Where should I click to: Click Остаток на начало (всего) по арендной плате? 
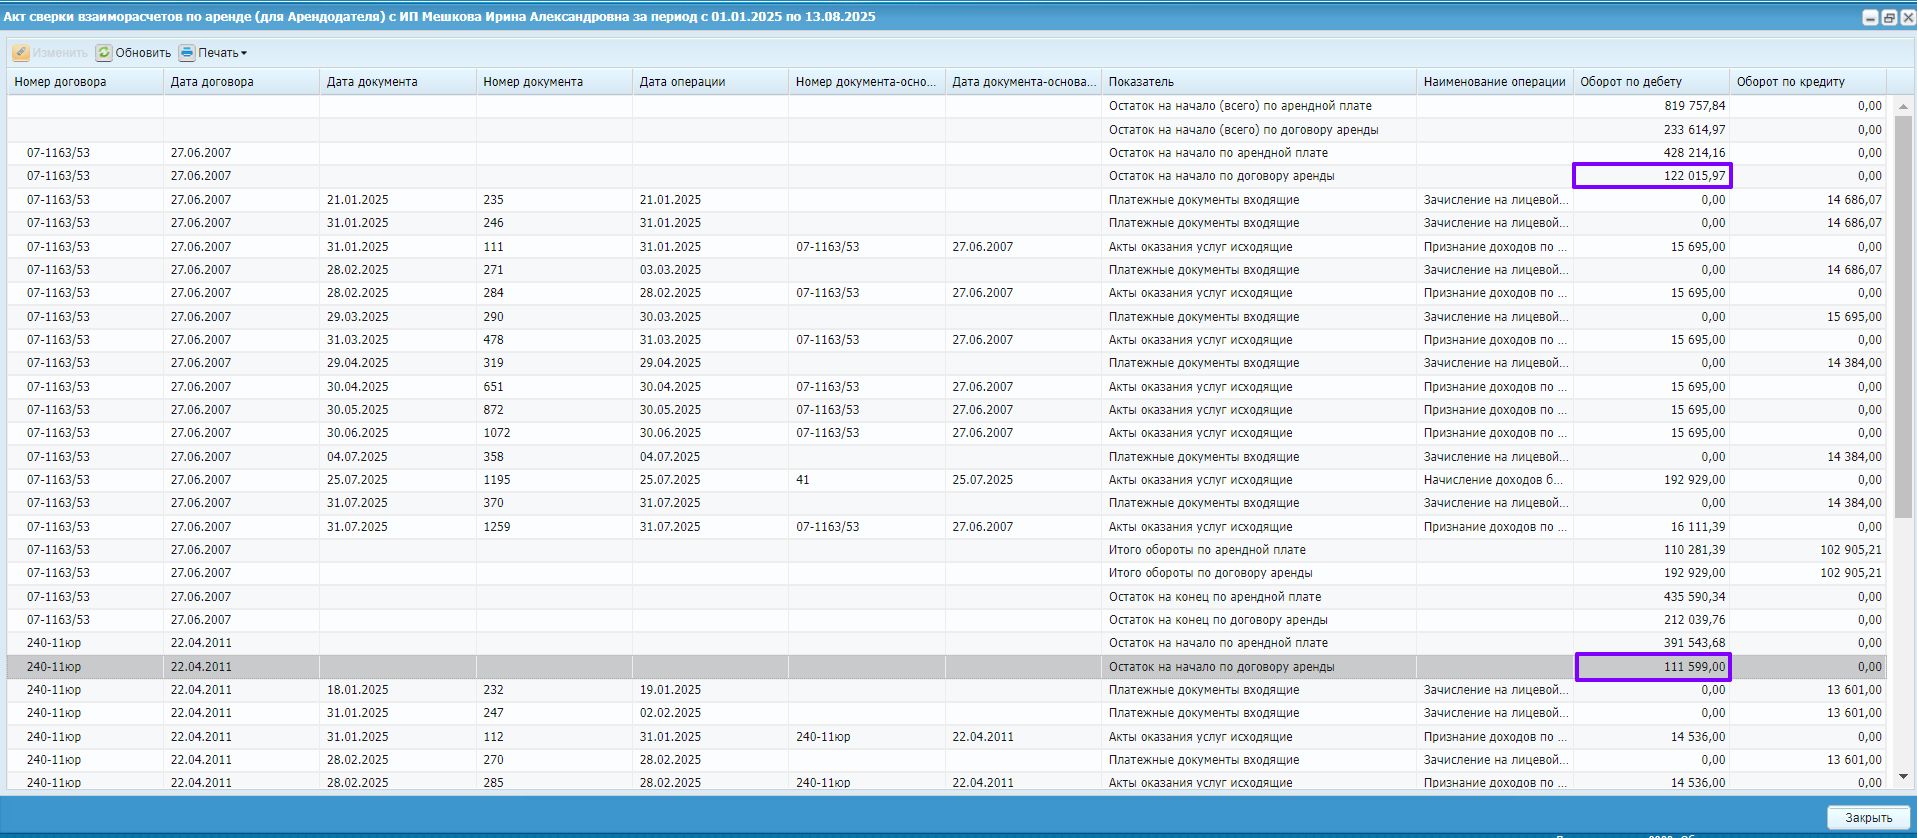[x=1240, y=106]
